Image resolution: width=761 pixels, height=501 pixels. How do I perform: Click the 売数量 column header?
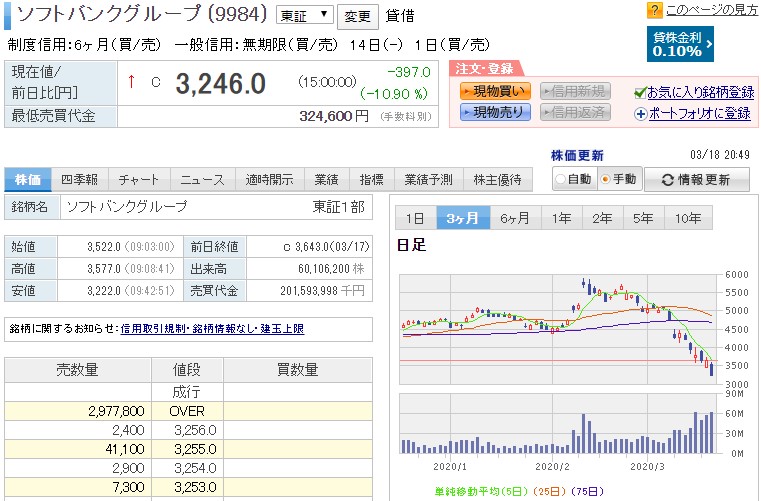click(78, 370)
